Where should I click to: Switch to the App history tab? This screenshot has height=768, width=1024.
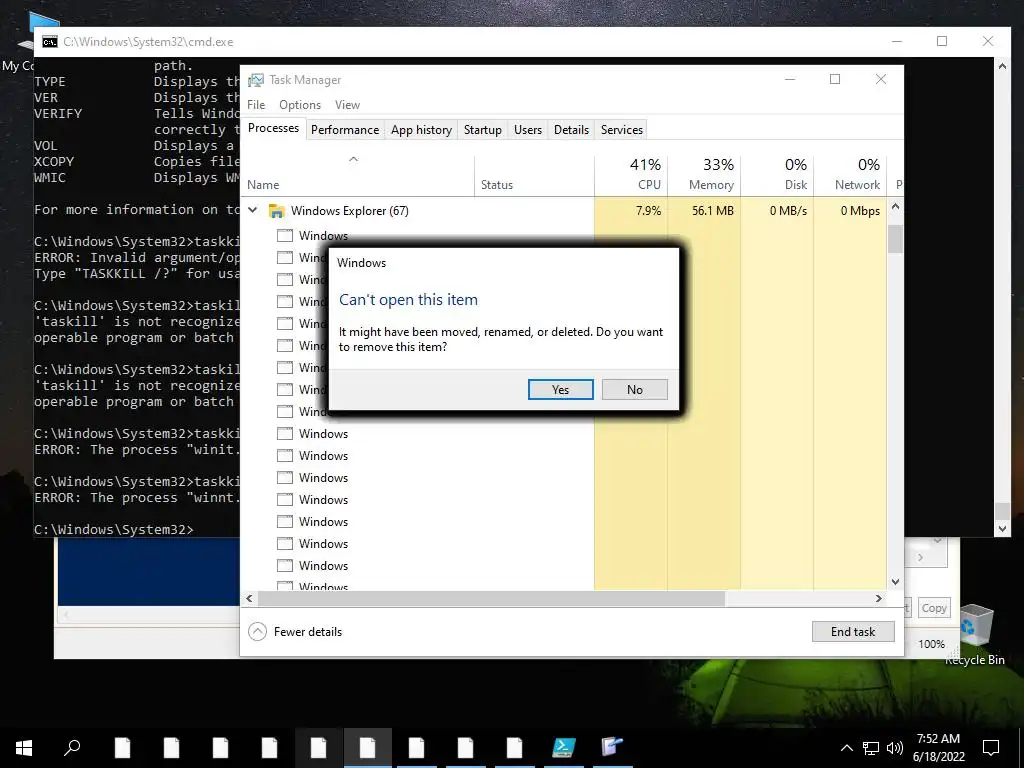point(421,130)
